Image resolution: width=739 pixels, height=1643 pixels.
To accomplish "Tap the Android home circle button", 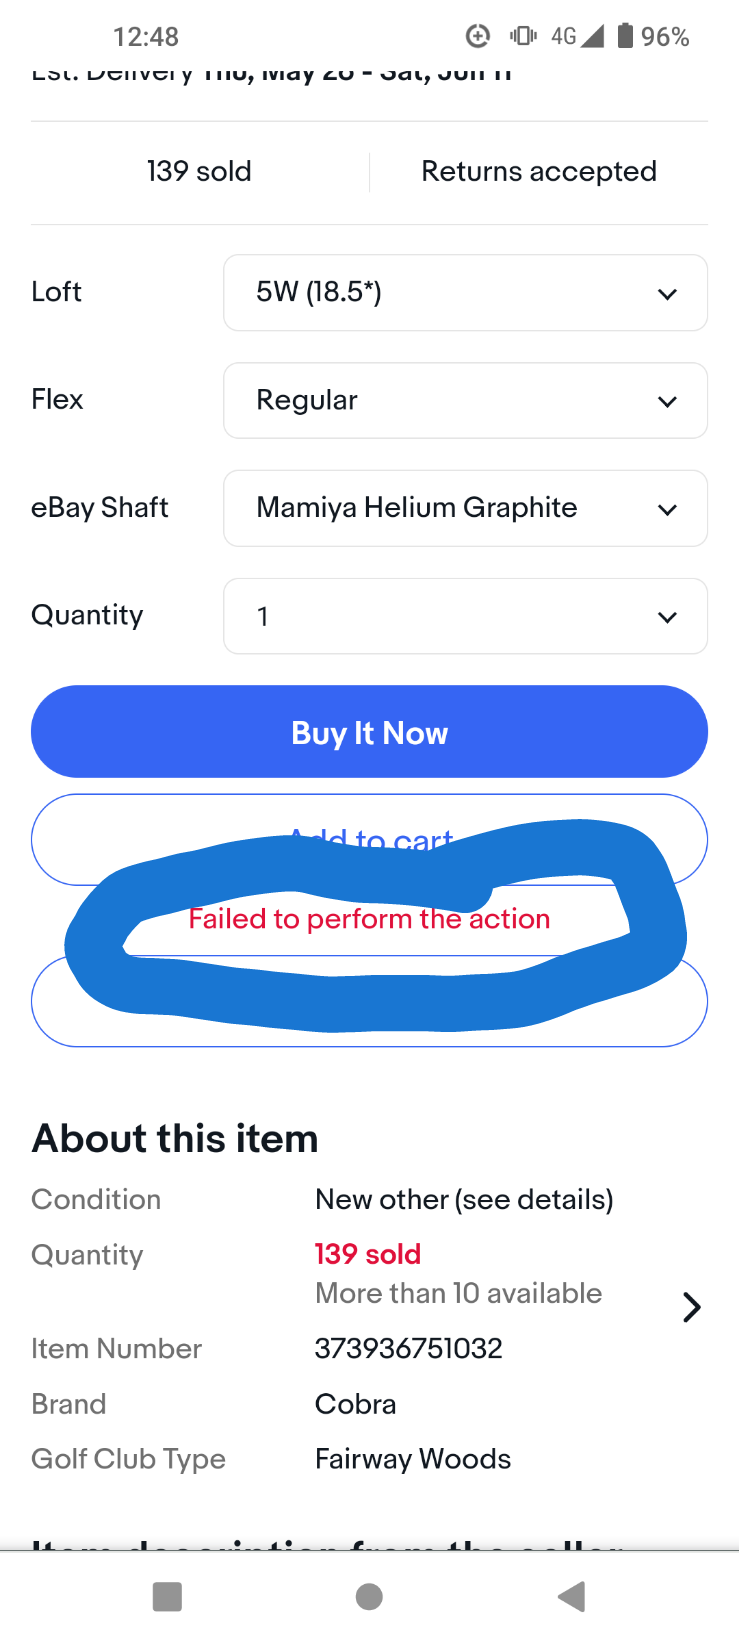I will pyautogui.click(x=369, y=1597).
